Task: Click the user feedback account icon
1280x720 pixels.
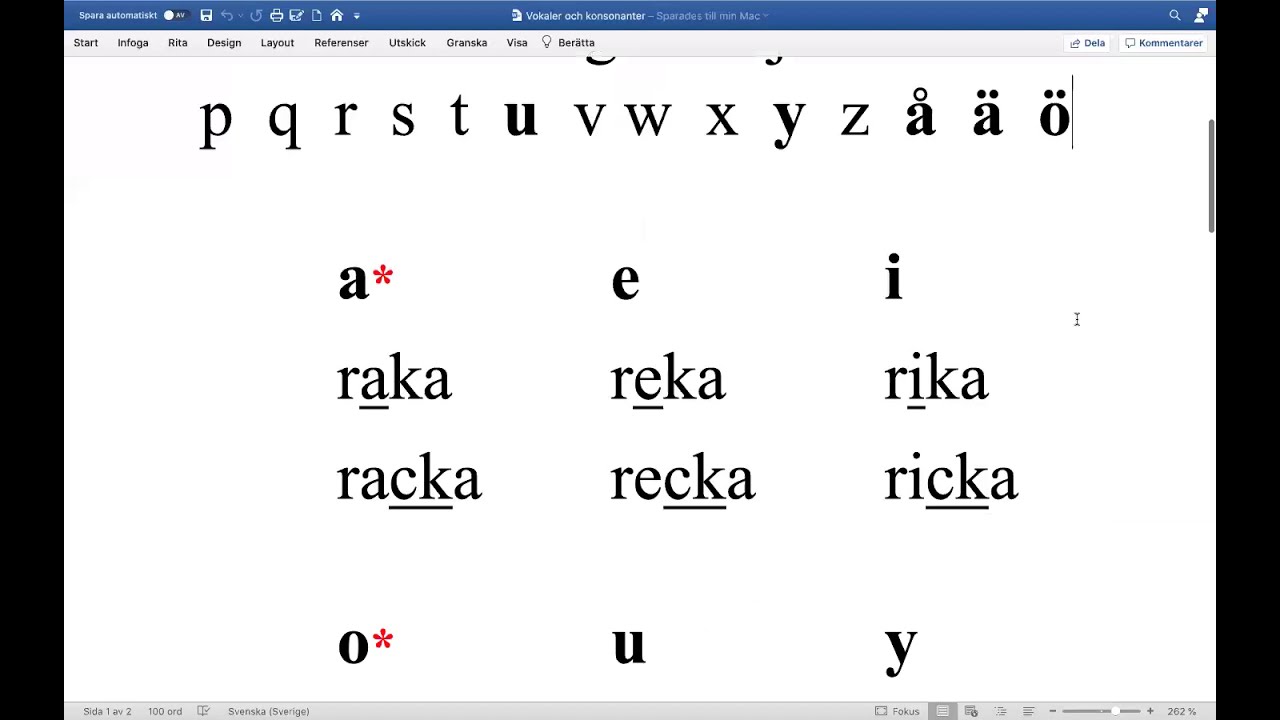Action: click(1201, 15)
